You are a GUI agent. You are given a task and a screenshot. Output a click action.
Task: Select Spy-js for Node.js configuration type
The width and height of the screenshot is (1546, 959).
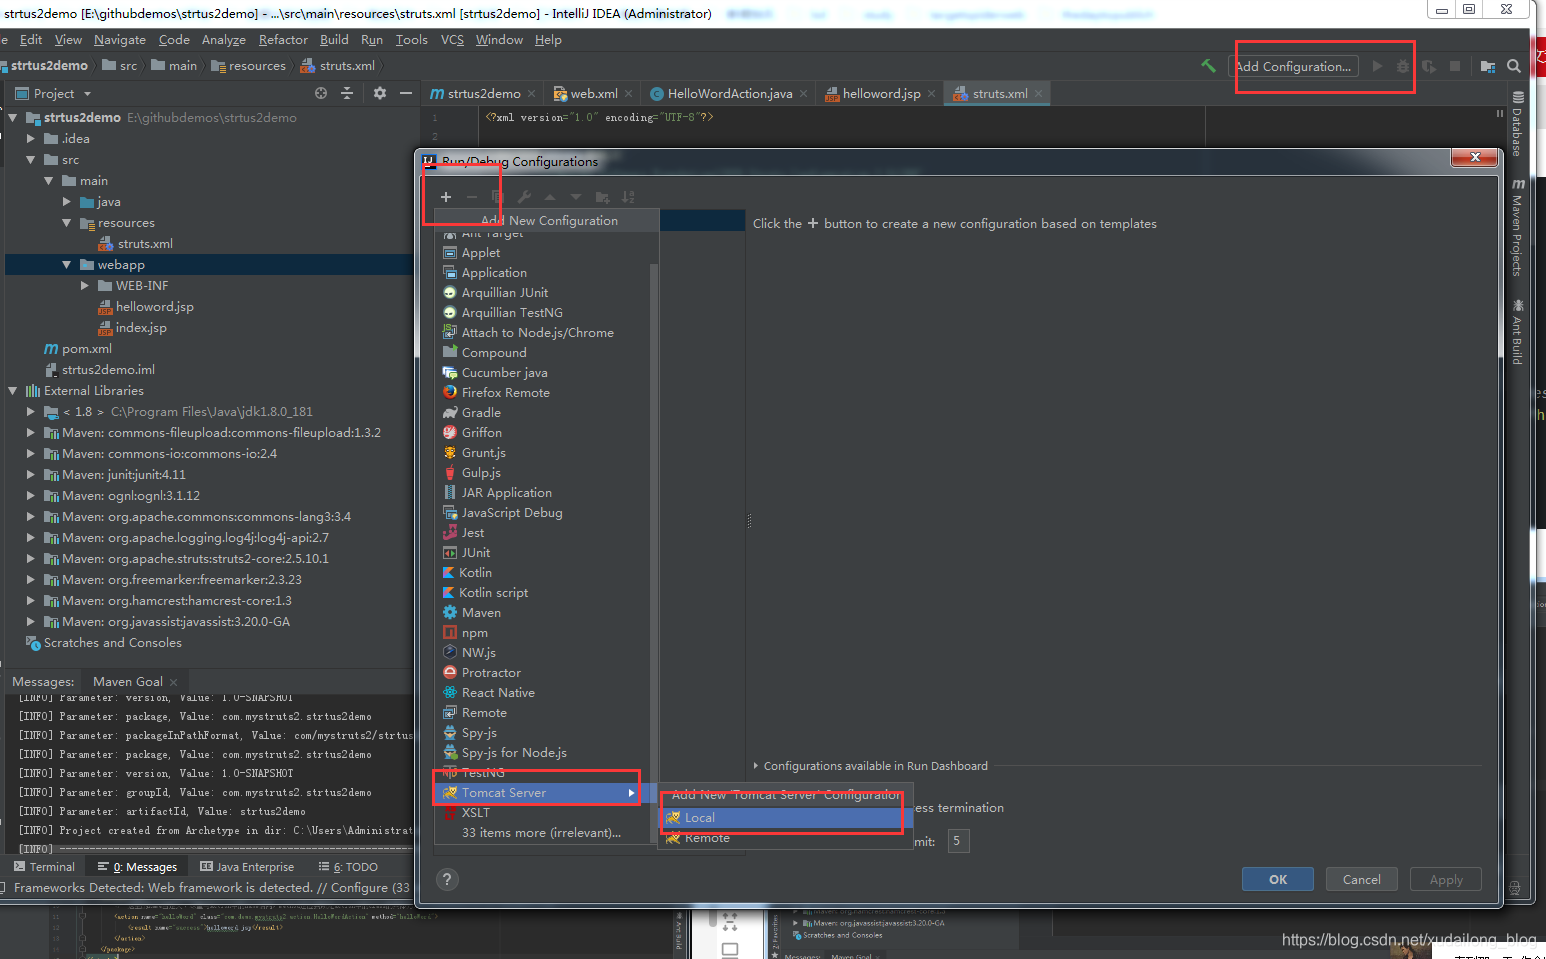point(505,753)
